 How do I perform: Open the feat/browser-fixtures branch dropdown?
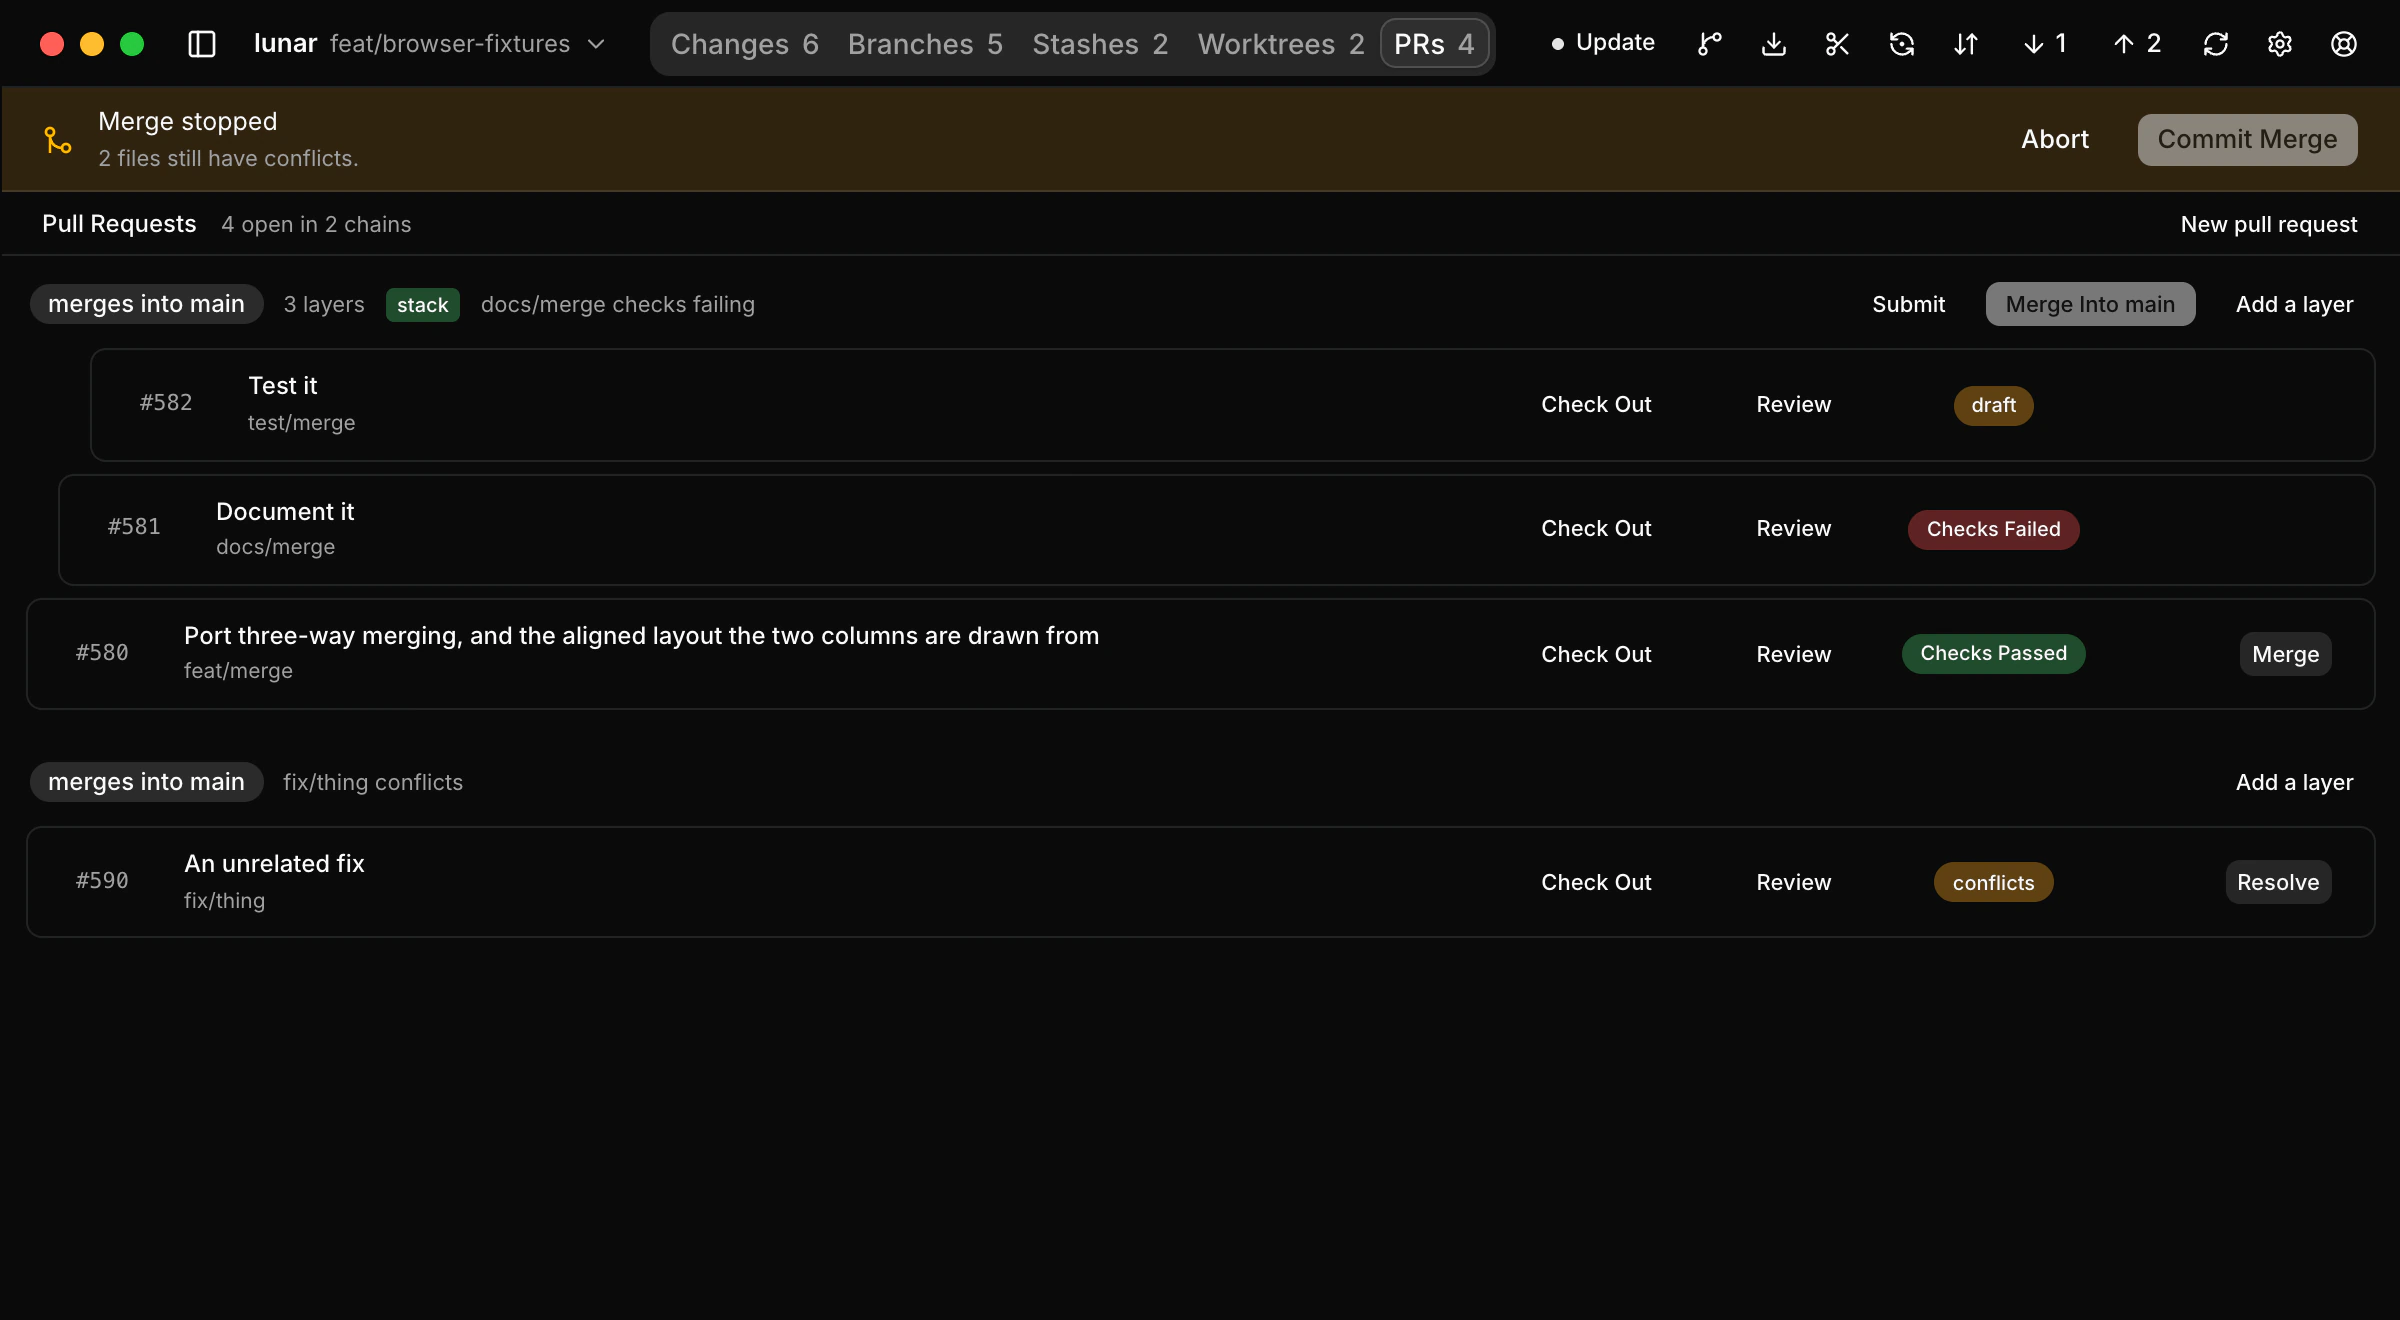pyautogui.click(x=468, y=44)
